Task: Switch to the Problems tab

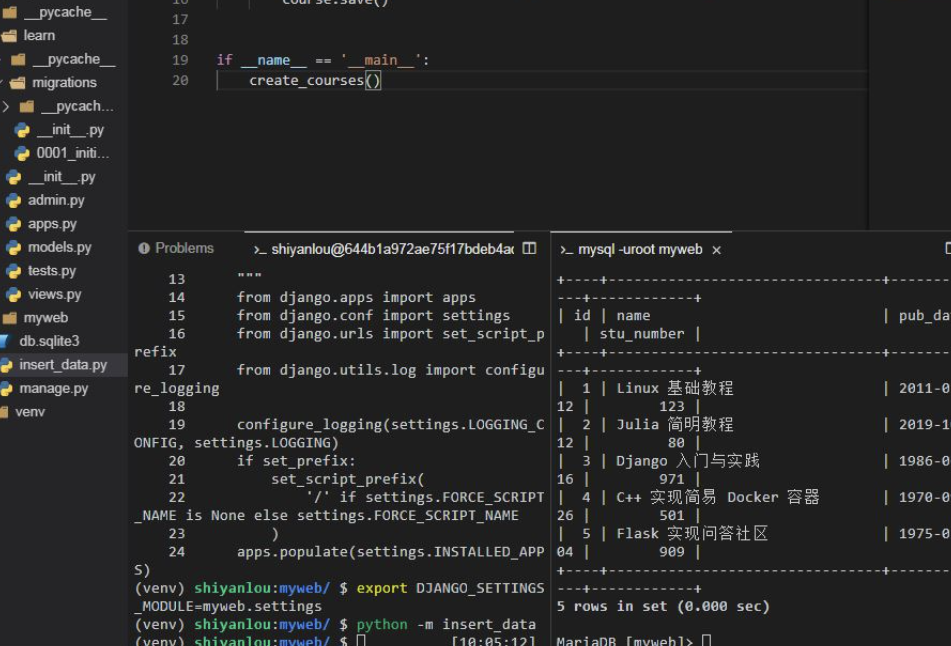Action: tap(184, 249)
